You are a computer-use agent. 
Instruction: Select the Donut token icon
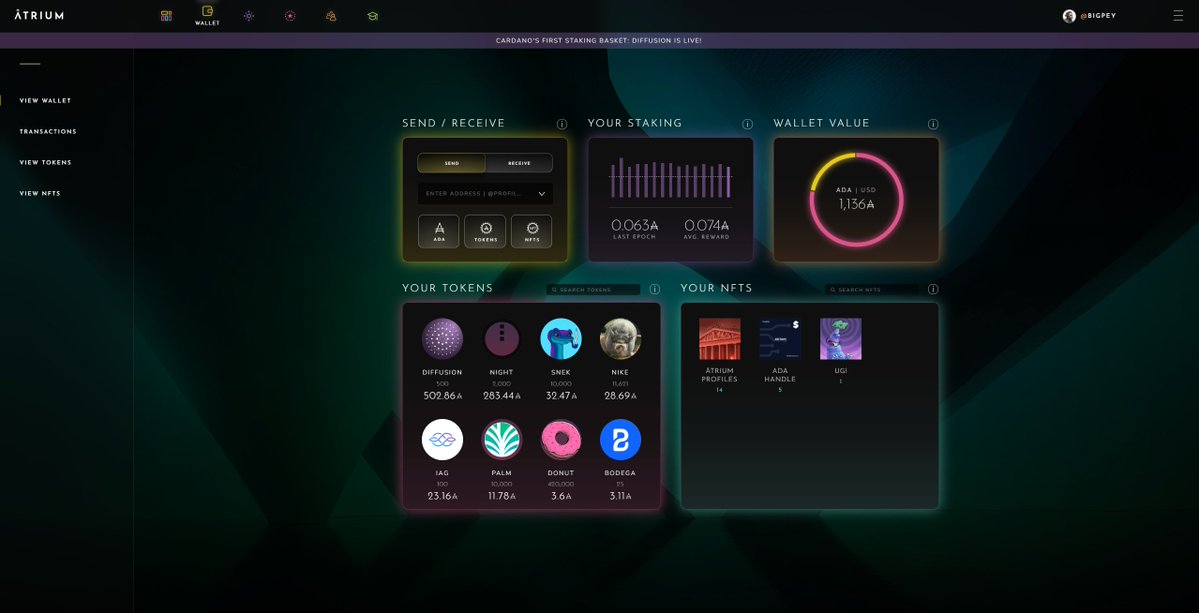click(561, 439)
